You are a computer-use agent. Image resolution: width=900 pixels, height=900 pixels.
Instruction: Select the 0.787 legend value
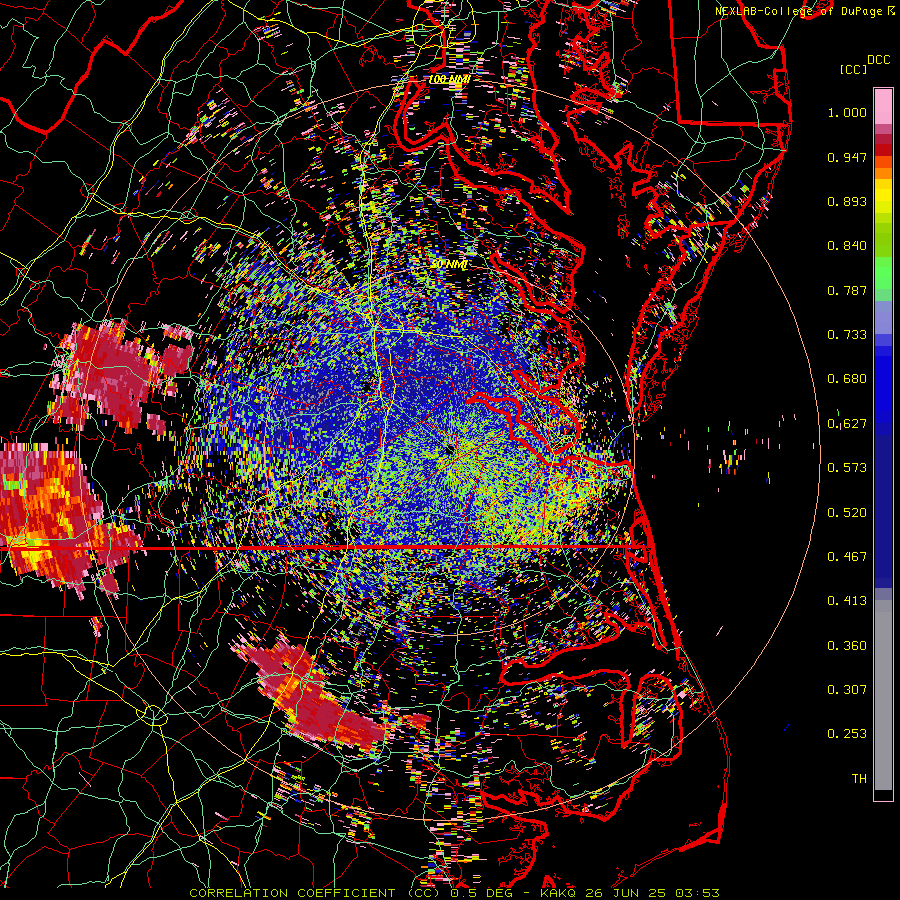click(847, 290)
